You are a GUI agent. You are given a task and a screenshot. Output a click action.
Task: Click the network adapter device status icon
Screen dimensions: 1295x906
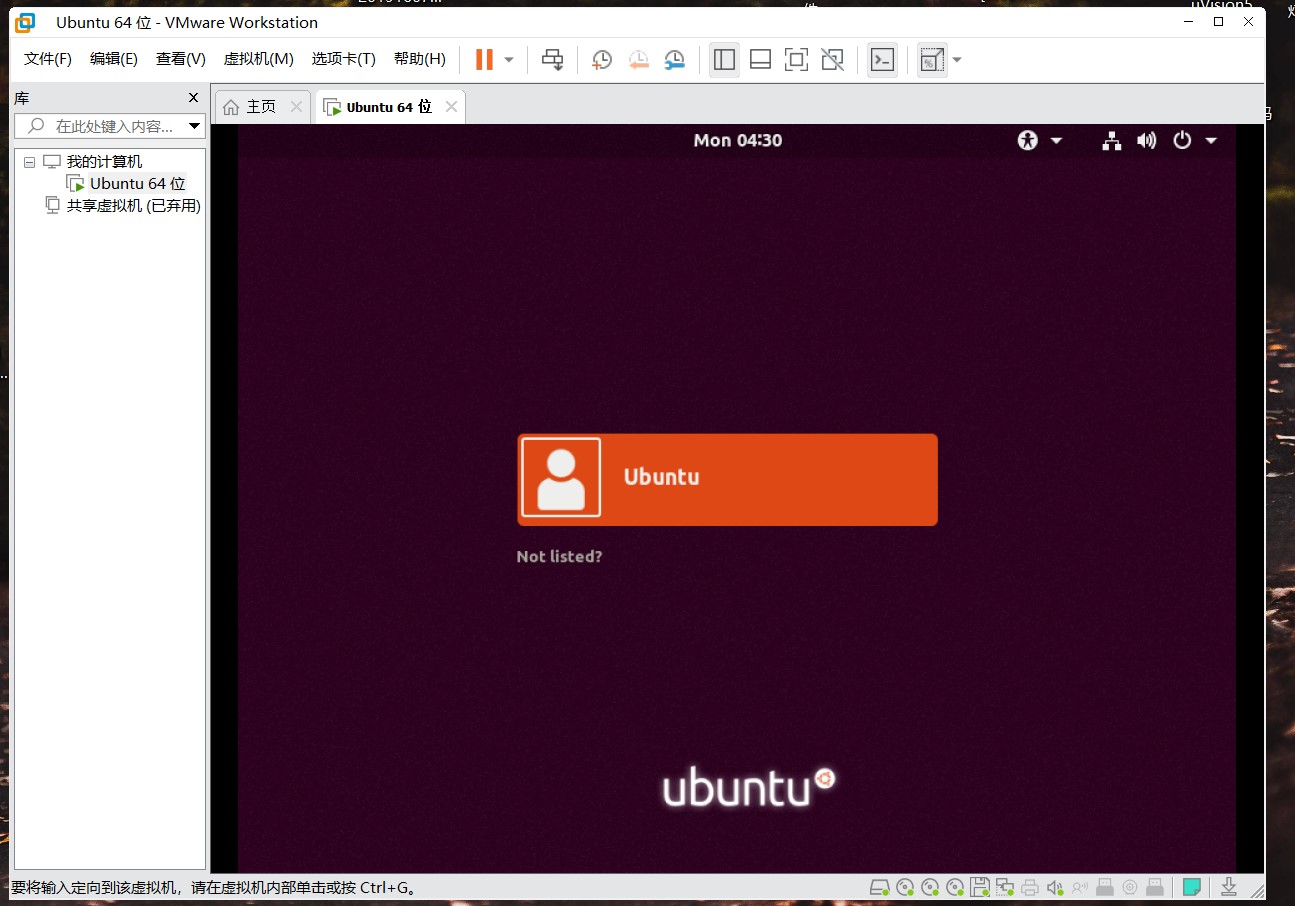(x=1005, y=887)
